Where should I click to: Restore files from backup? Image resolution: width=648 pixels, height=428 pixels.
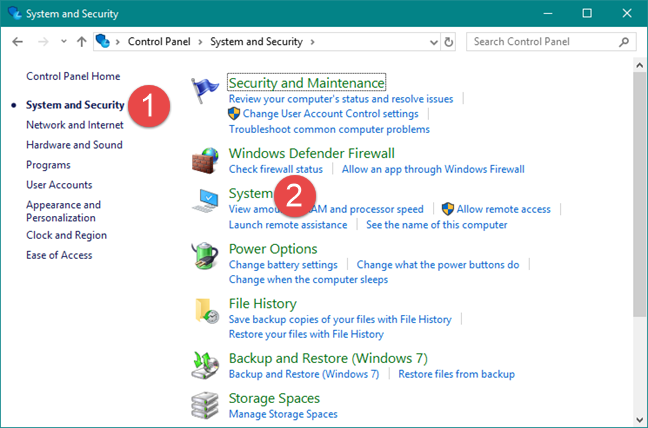[x=456, y=374]
